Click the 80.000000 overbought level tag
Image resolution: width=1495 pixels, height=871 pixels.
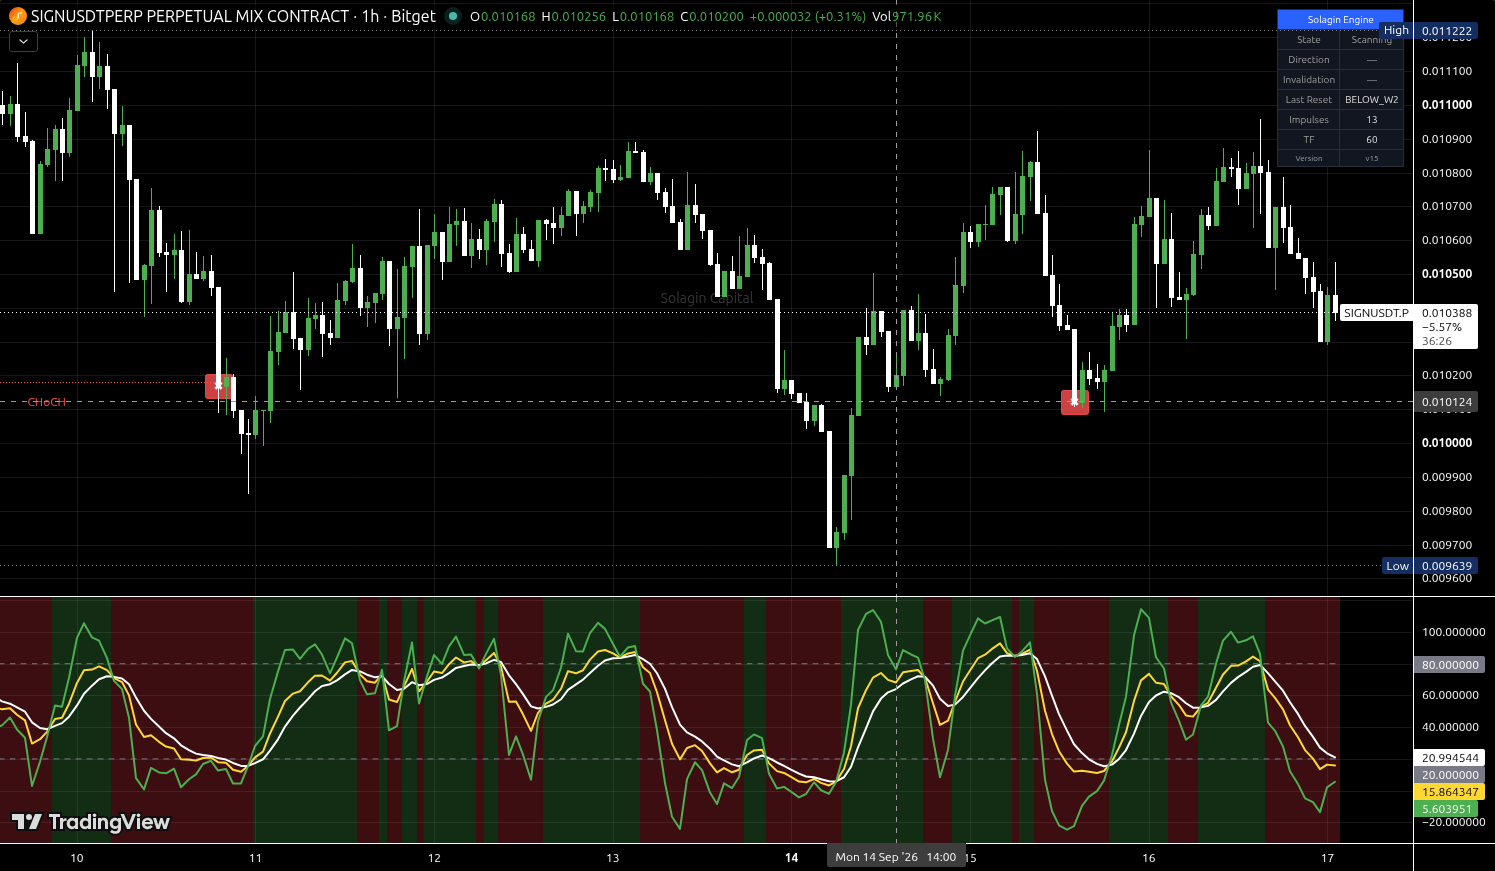coord(1450,665)
